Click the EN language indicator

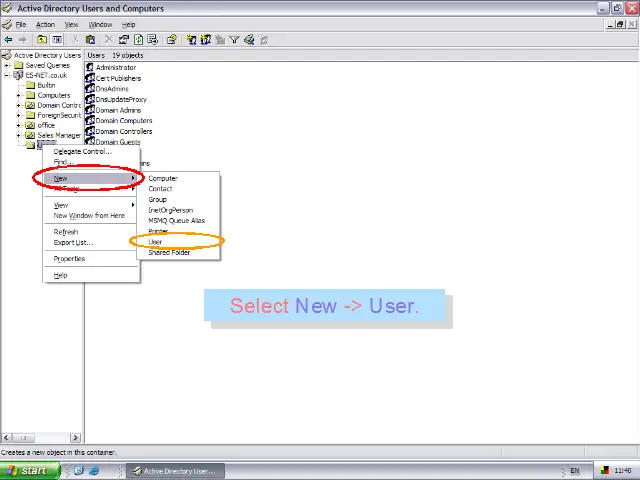(575, 471)
